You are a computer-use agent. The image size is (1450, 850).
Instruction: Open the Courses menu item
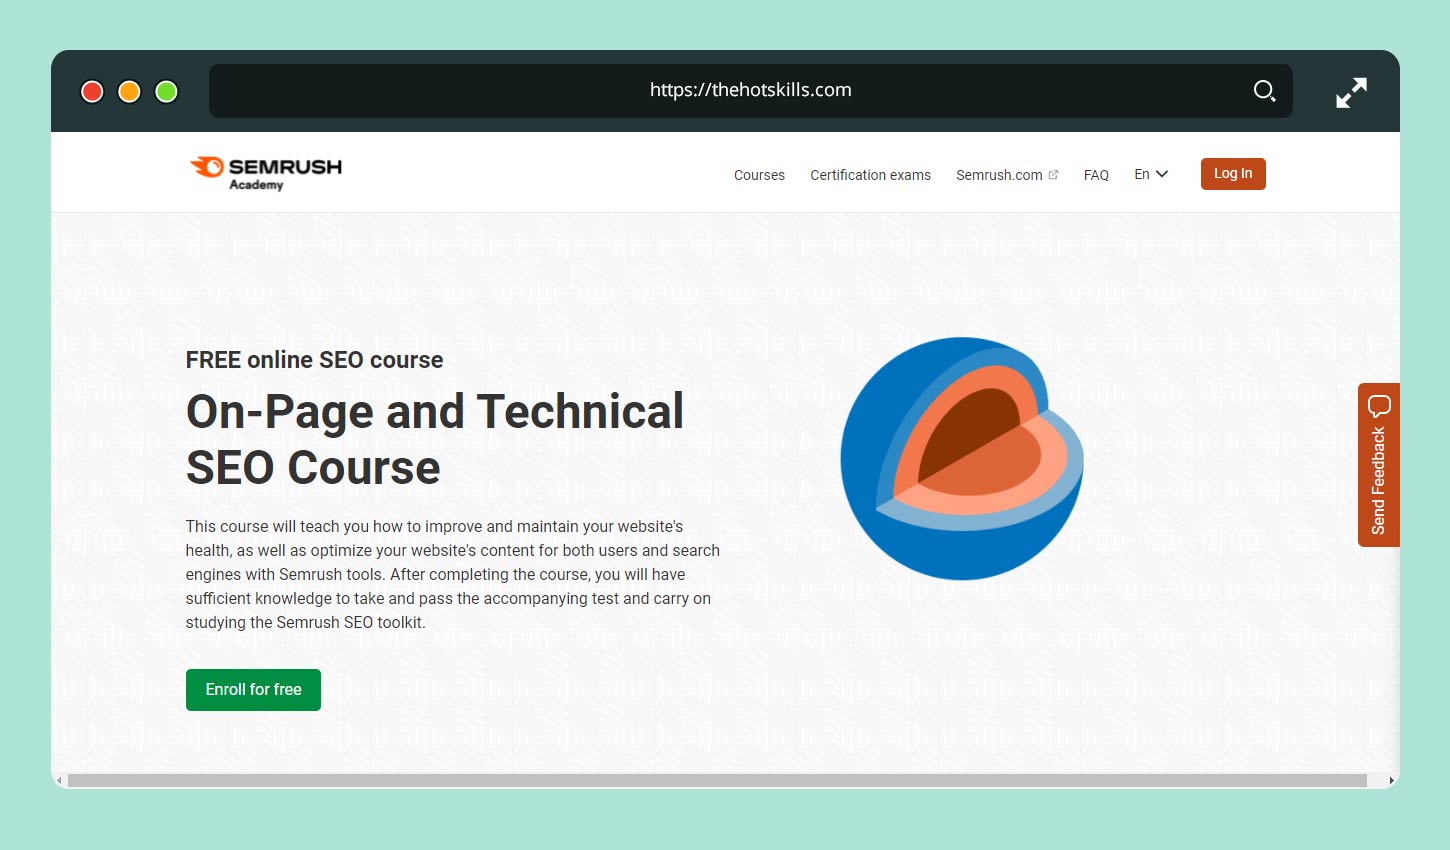(759, 175)
